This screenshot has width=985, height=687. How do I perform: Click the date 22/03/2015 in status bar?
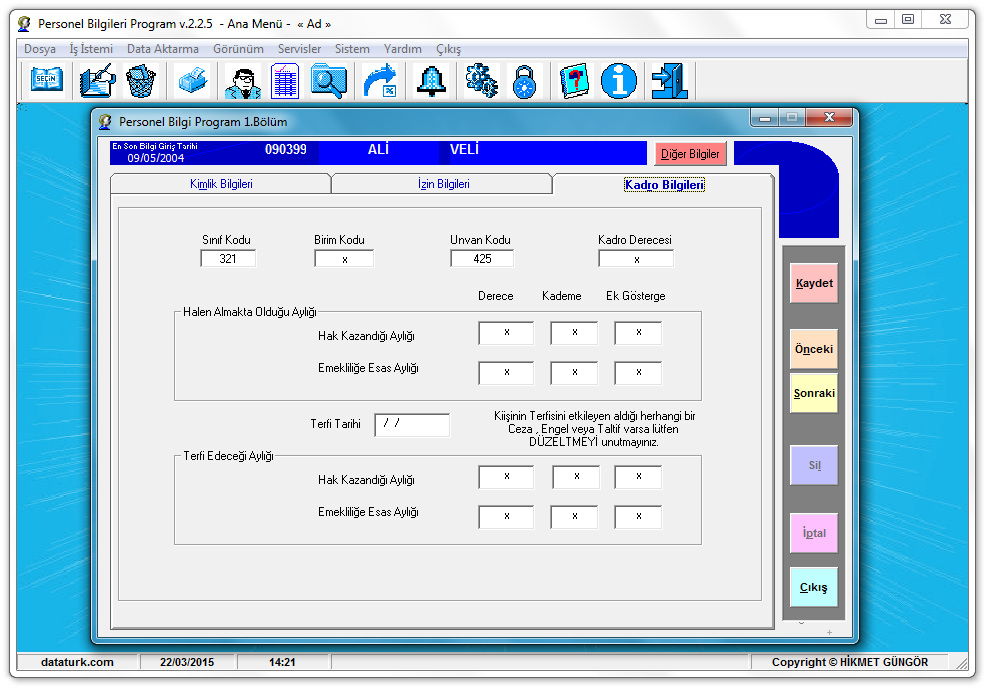tap(187, 662)
